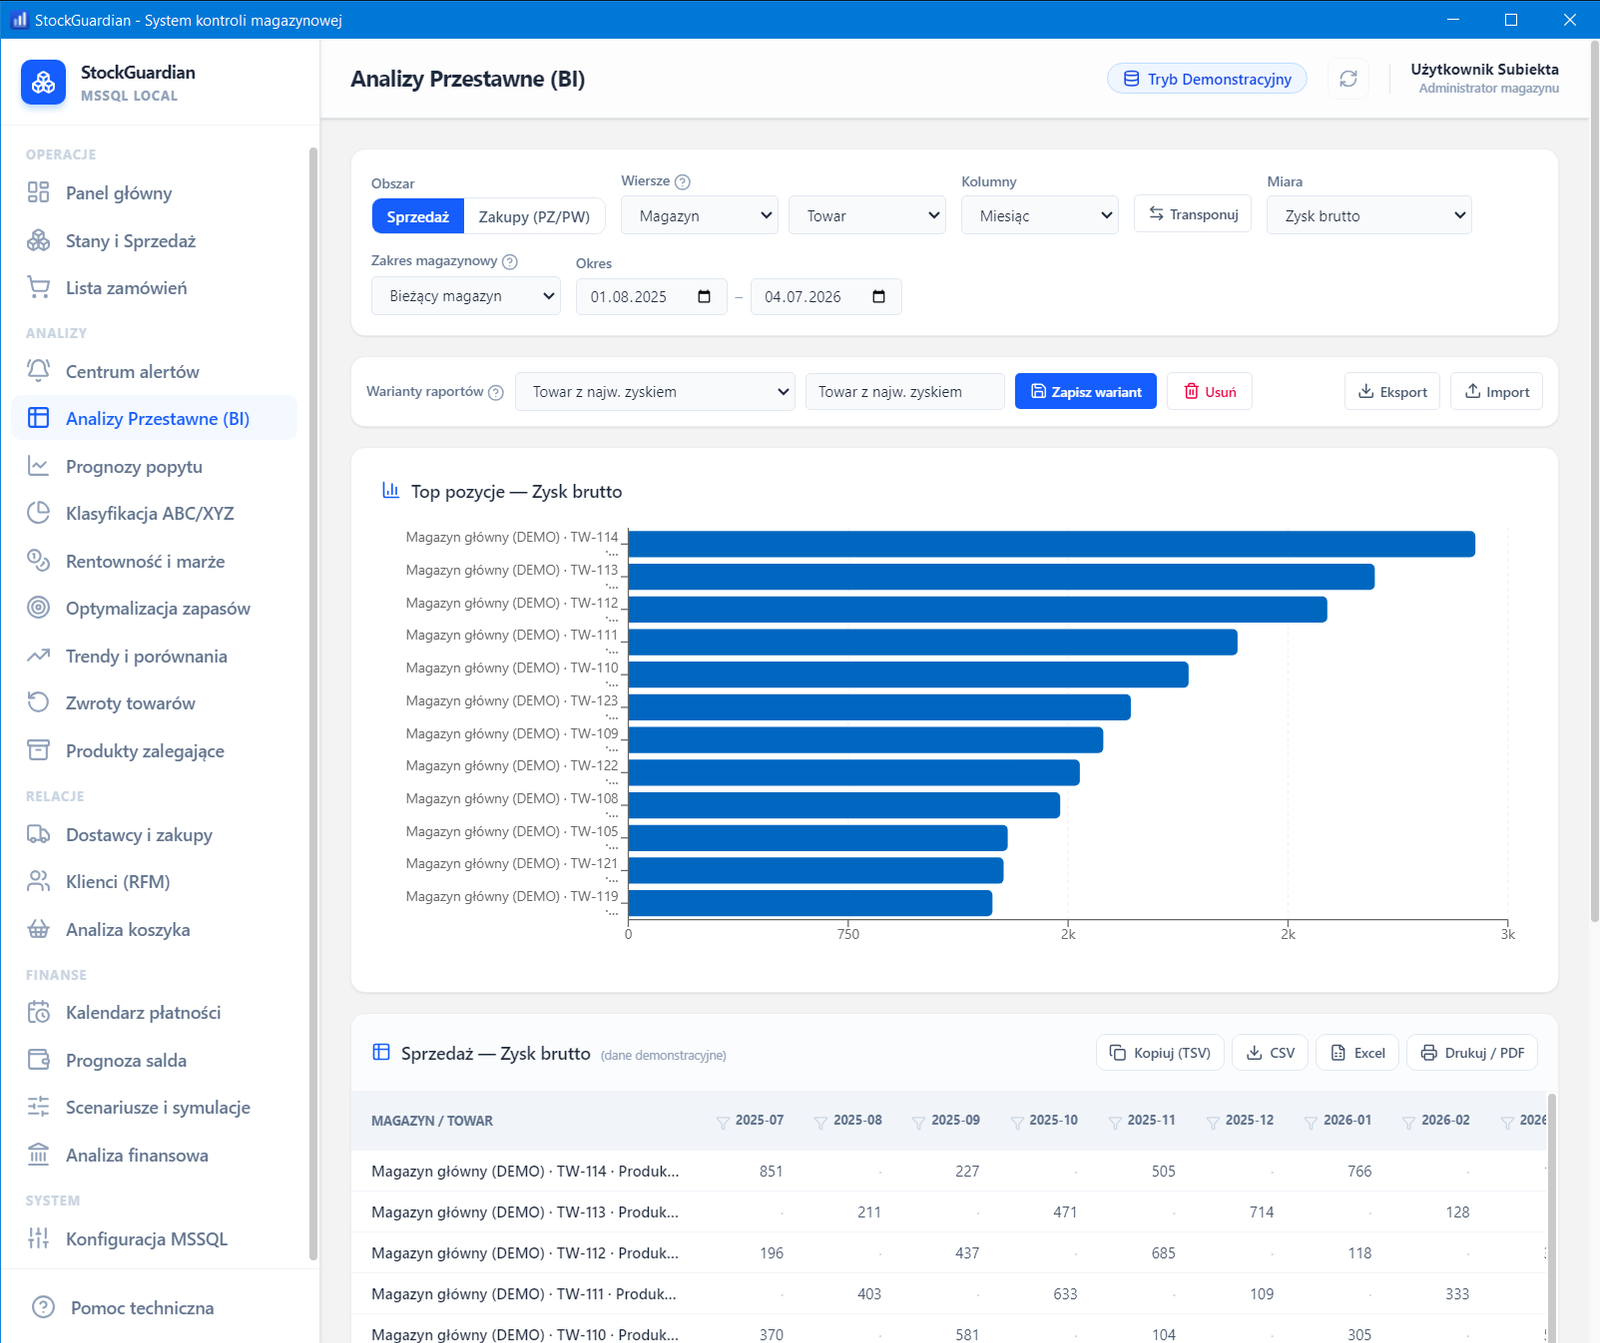Open Panel główny in sidebar
The width and height of the screenshot is (1600, 1343).
click(155, 193)
